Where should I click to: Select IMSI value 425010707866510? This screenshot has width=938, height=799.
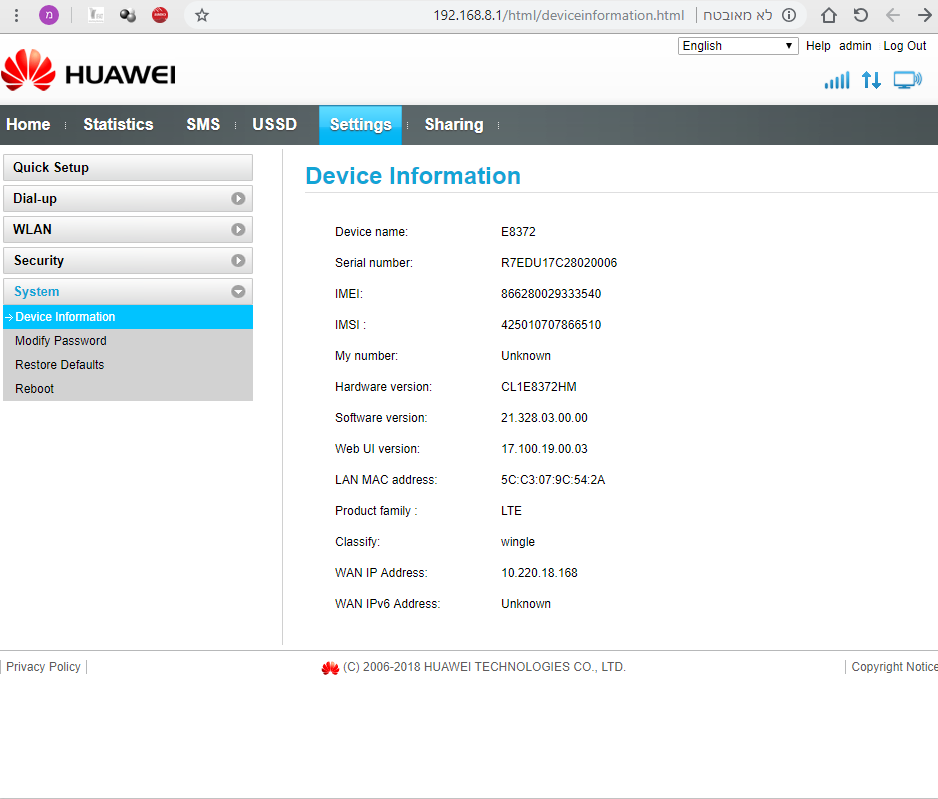pyautogui.click(x=551, y=325)
